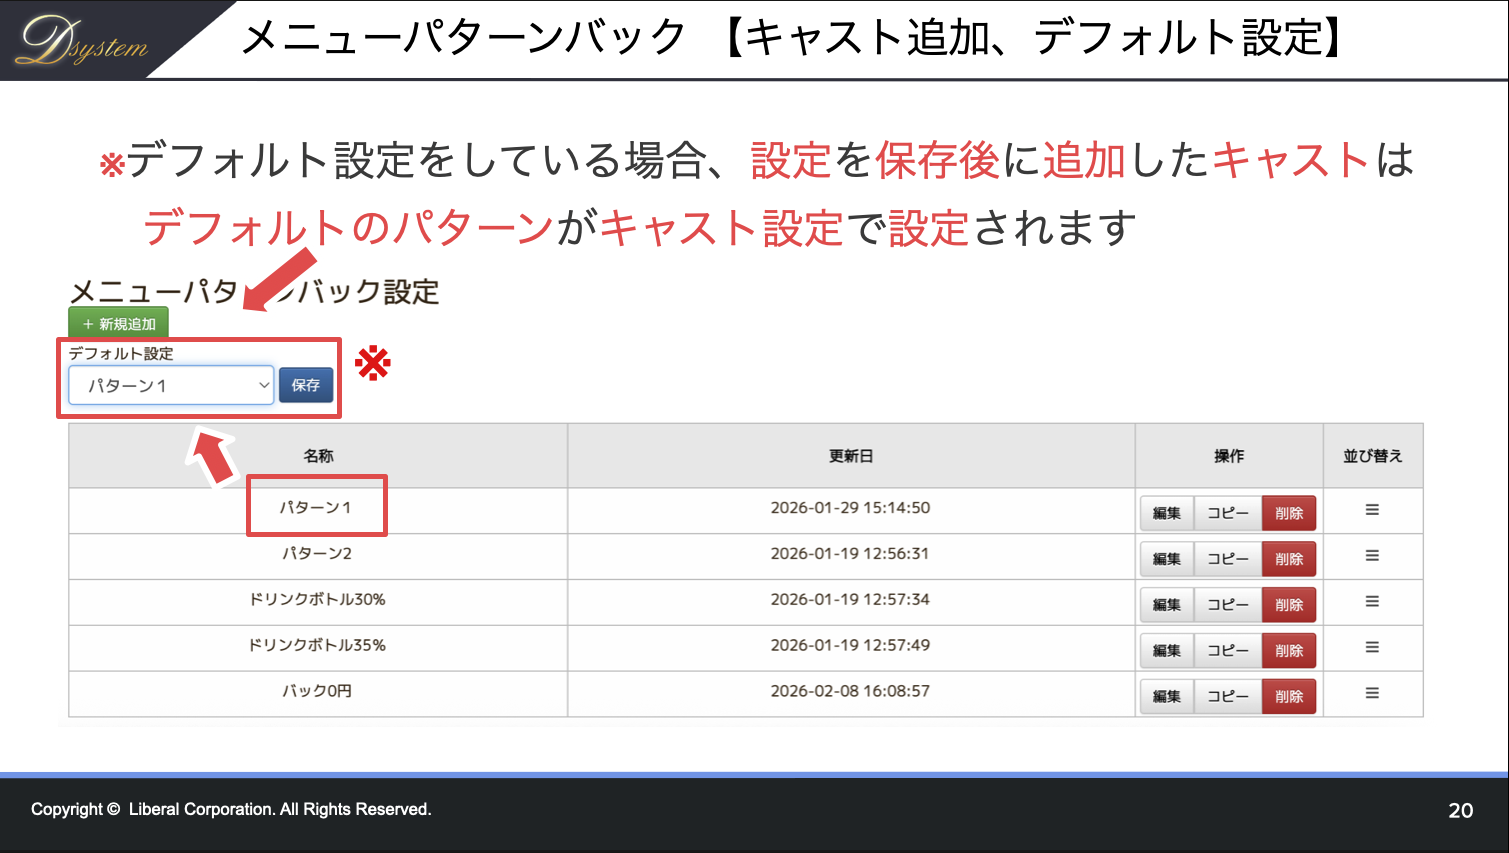The image size is (1509, 853).
Task: Click the page number 20
Action: point(1461,811)
